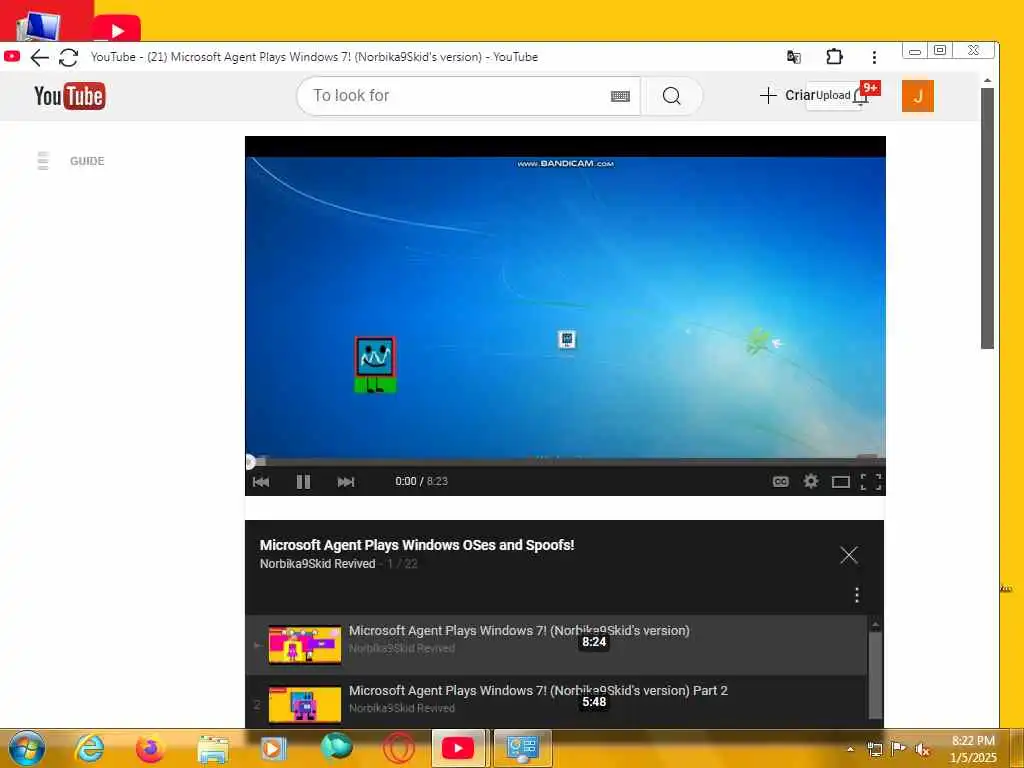Image resolution: width=1024 pixels, height=768 pixels.
Task: Click the muted volume tray icon
Action: tap(922, 750)
